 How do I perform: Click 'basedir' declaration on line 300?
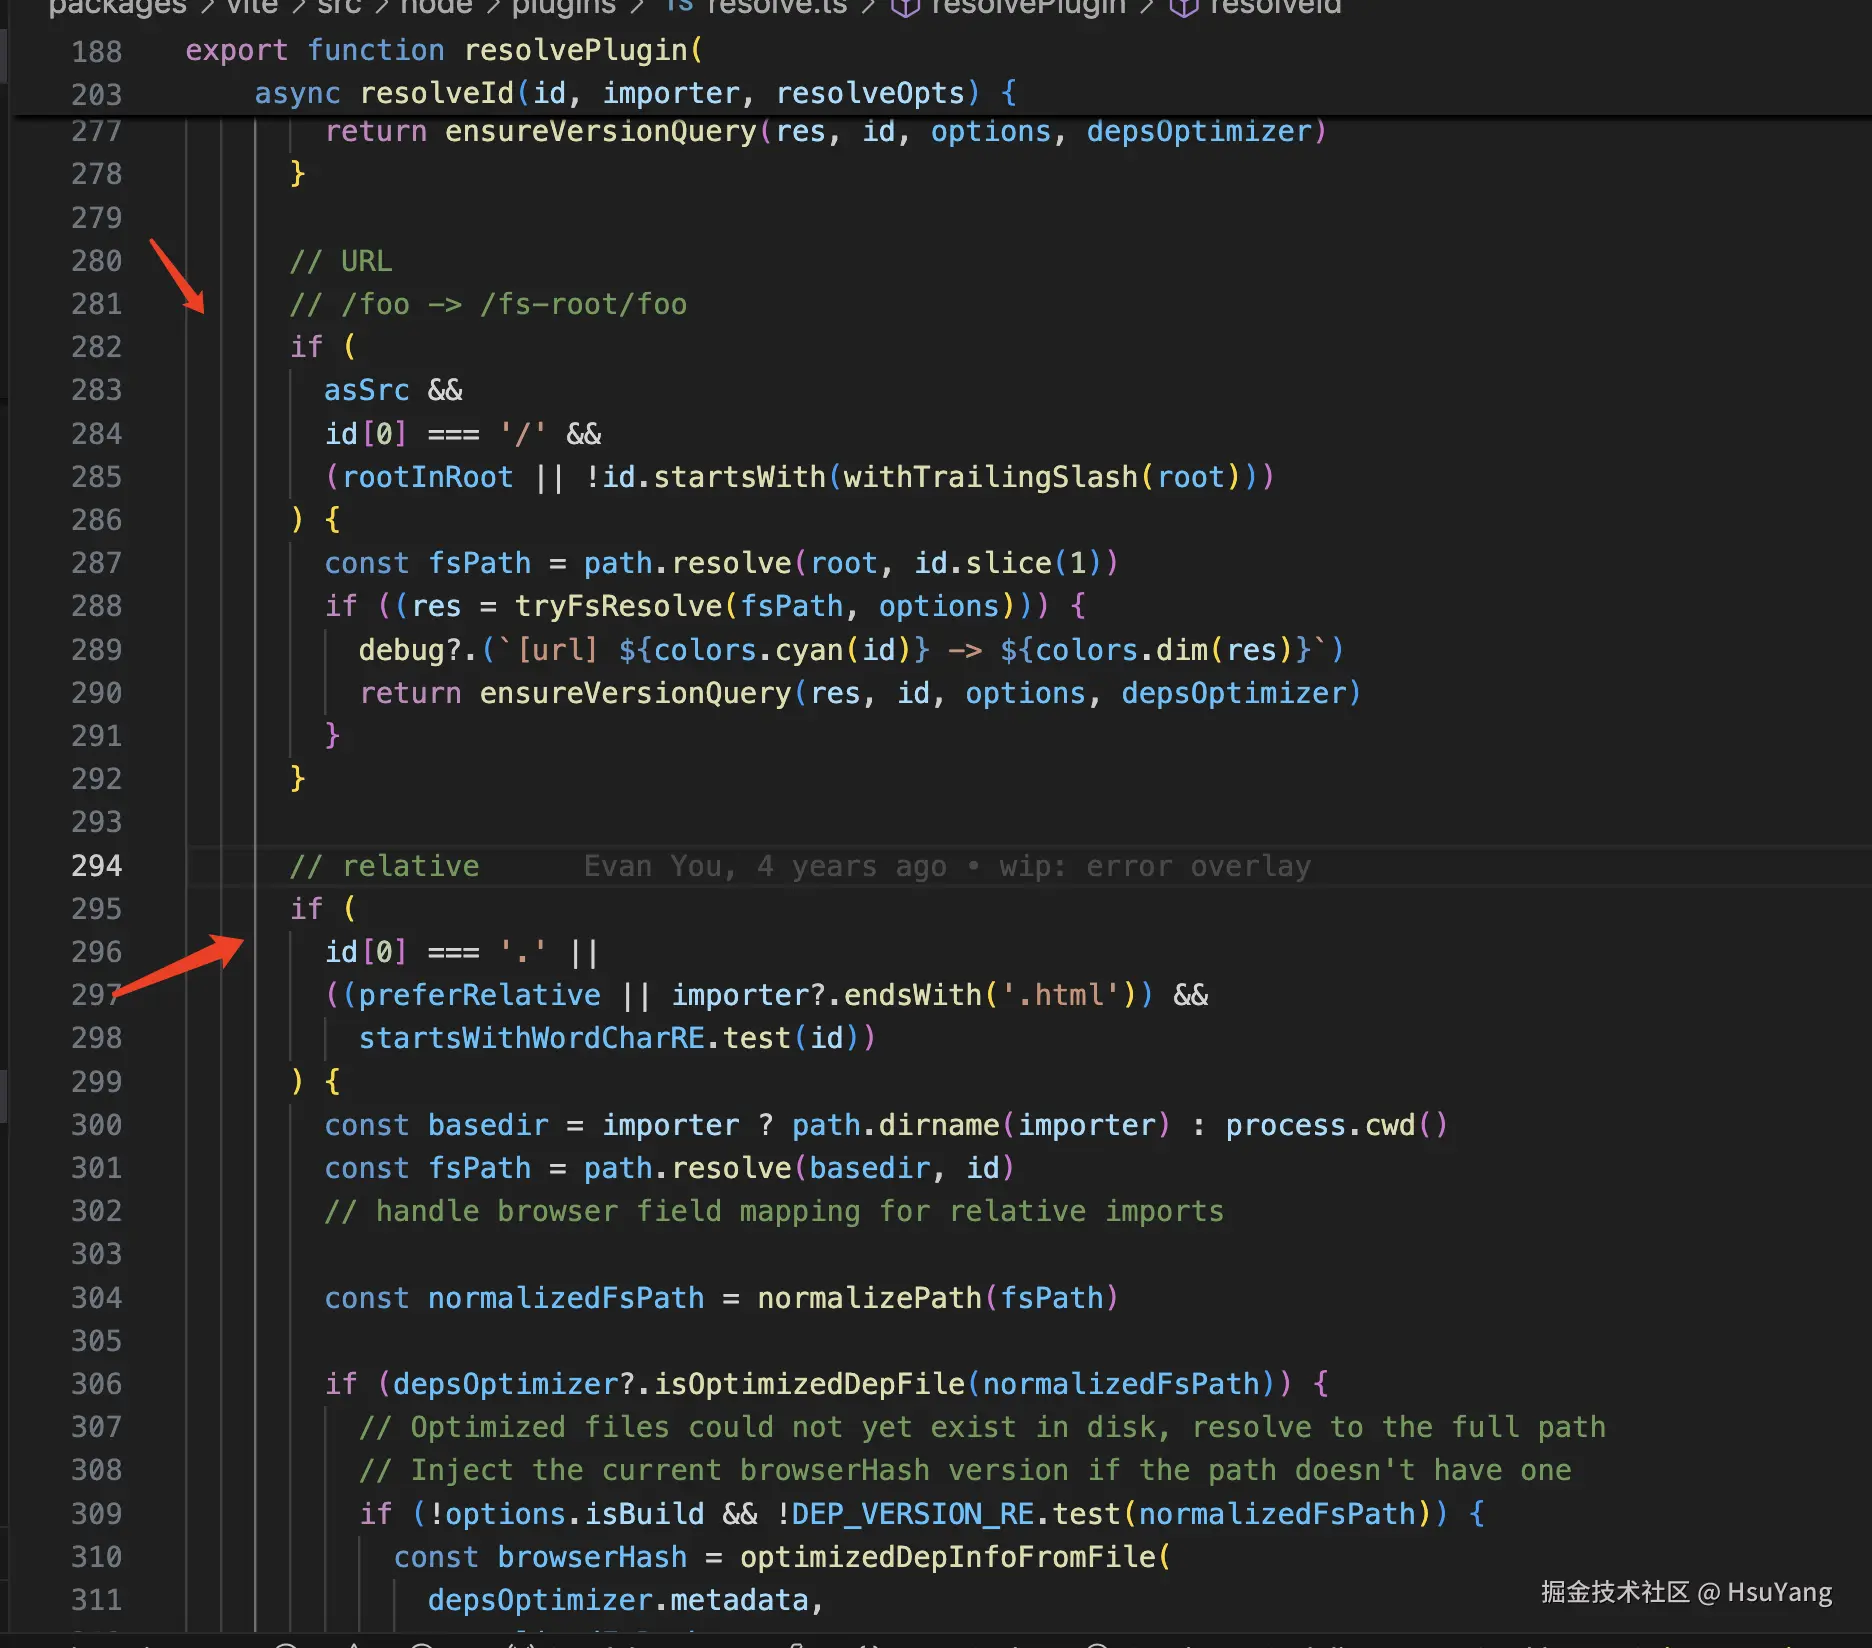489,1125
